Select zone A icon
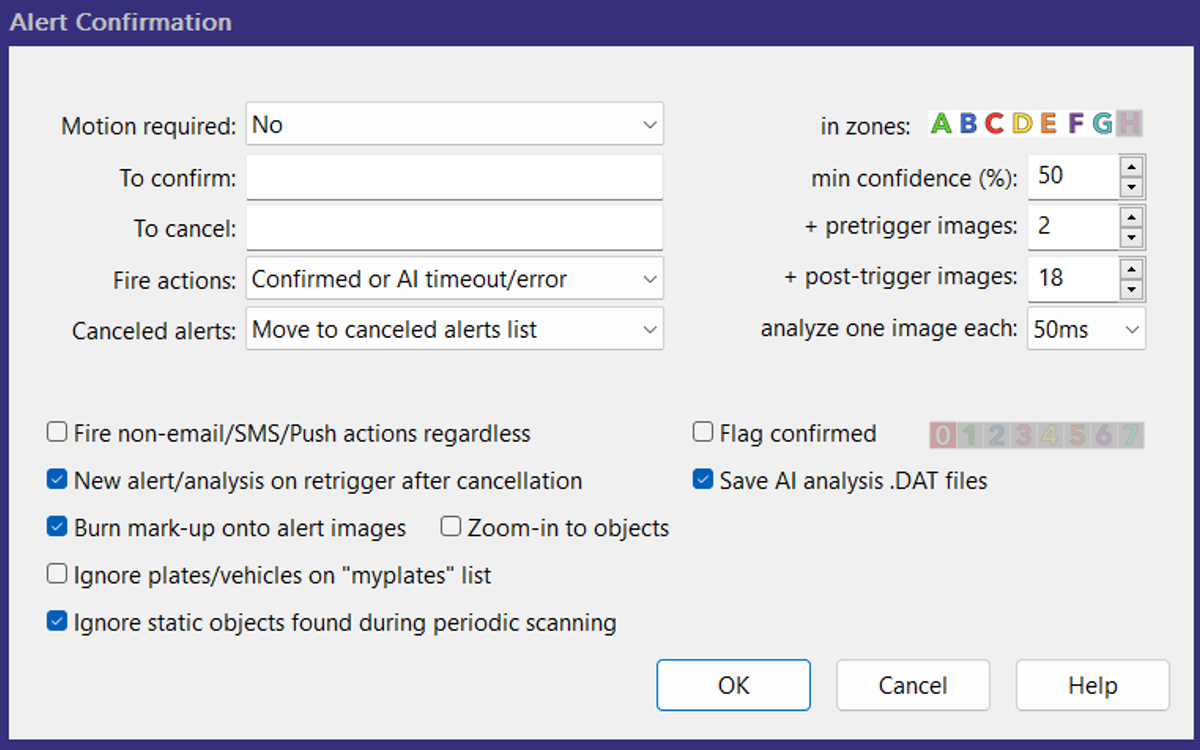The height and width of the screenshot is (750, 1200). 941,124
